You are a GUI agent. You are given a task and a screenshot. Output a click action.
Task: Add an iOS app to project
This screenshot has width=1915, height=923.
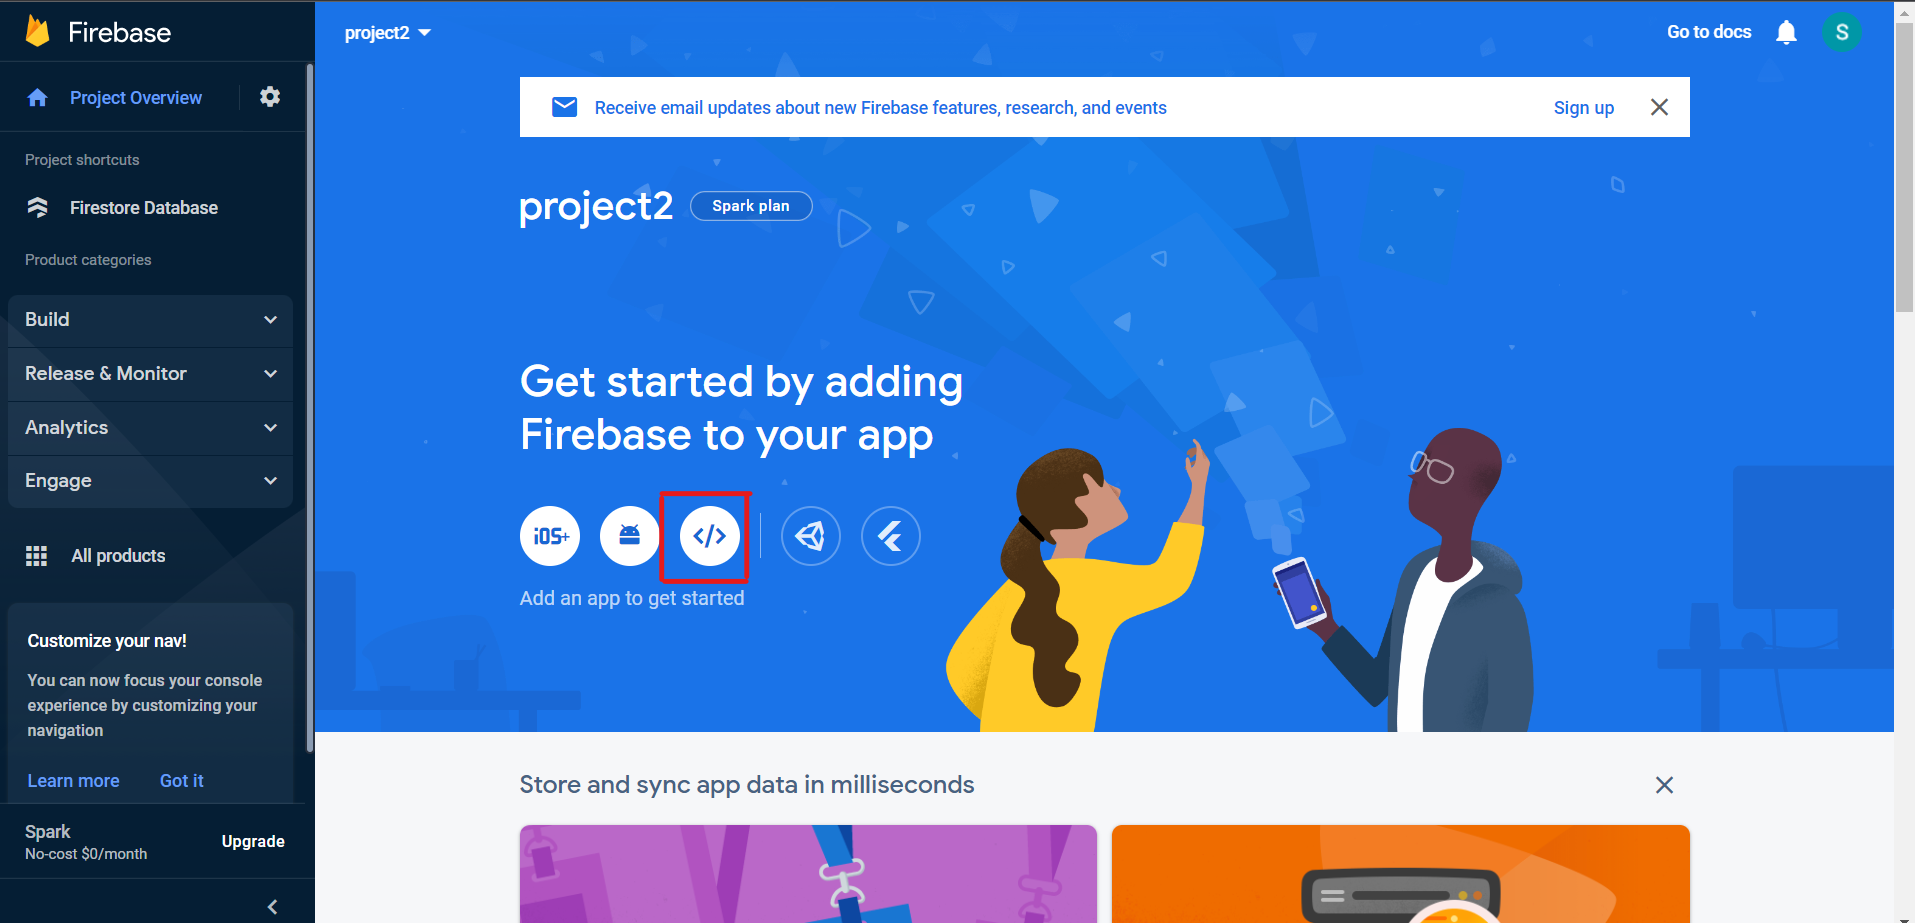click(x=550, y=536)
